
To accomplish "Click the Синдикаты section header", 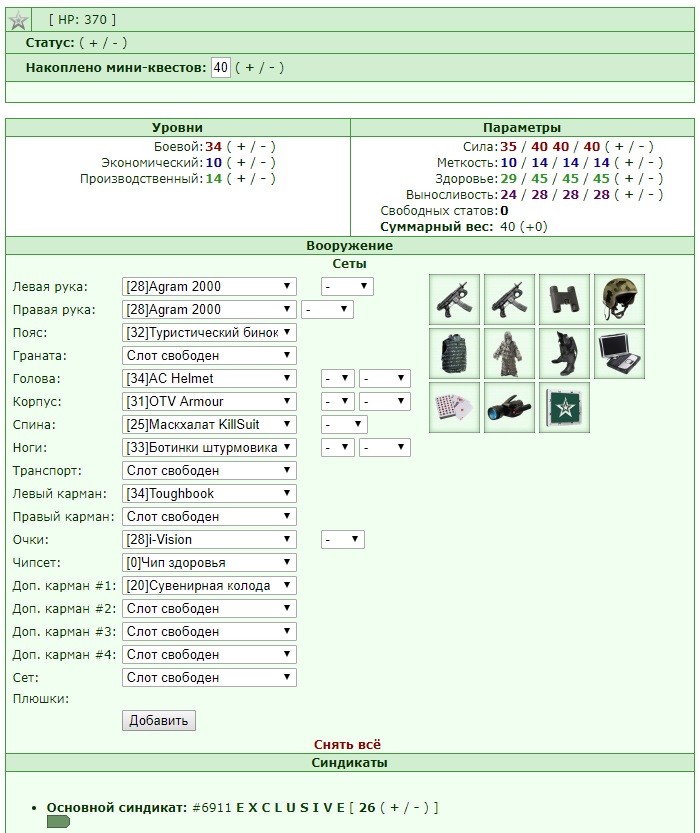I will pos(349,762).
